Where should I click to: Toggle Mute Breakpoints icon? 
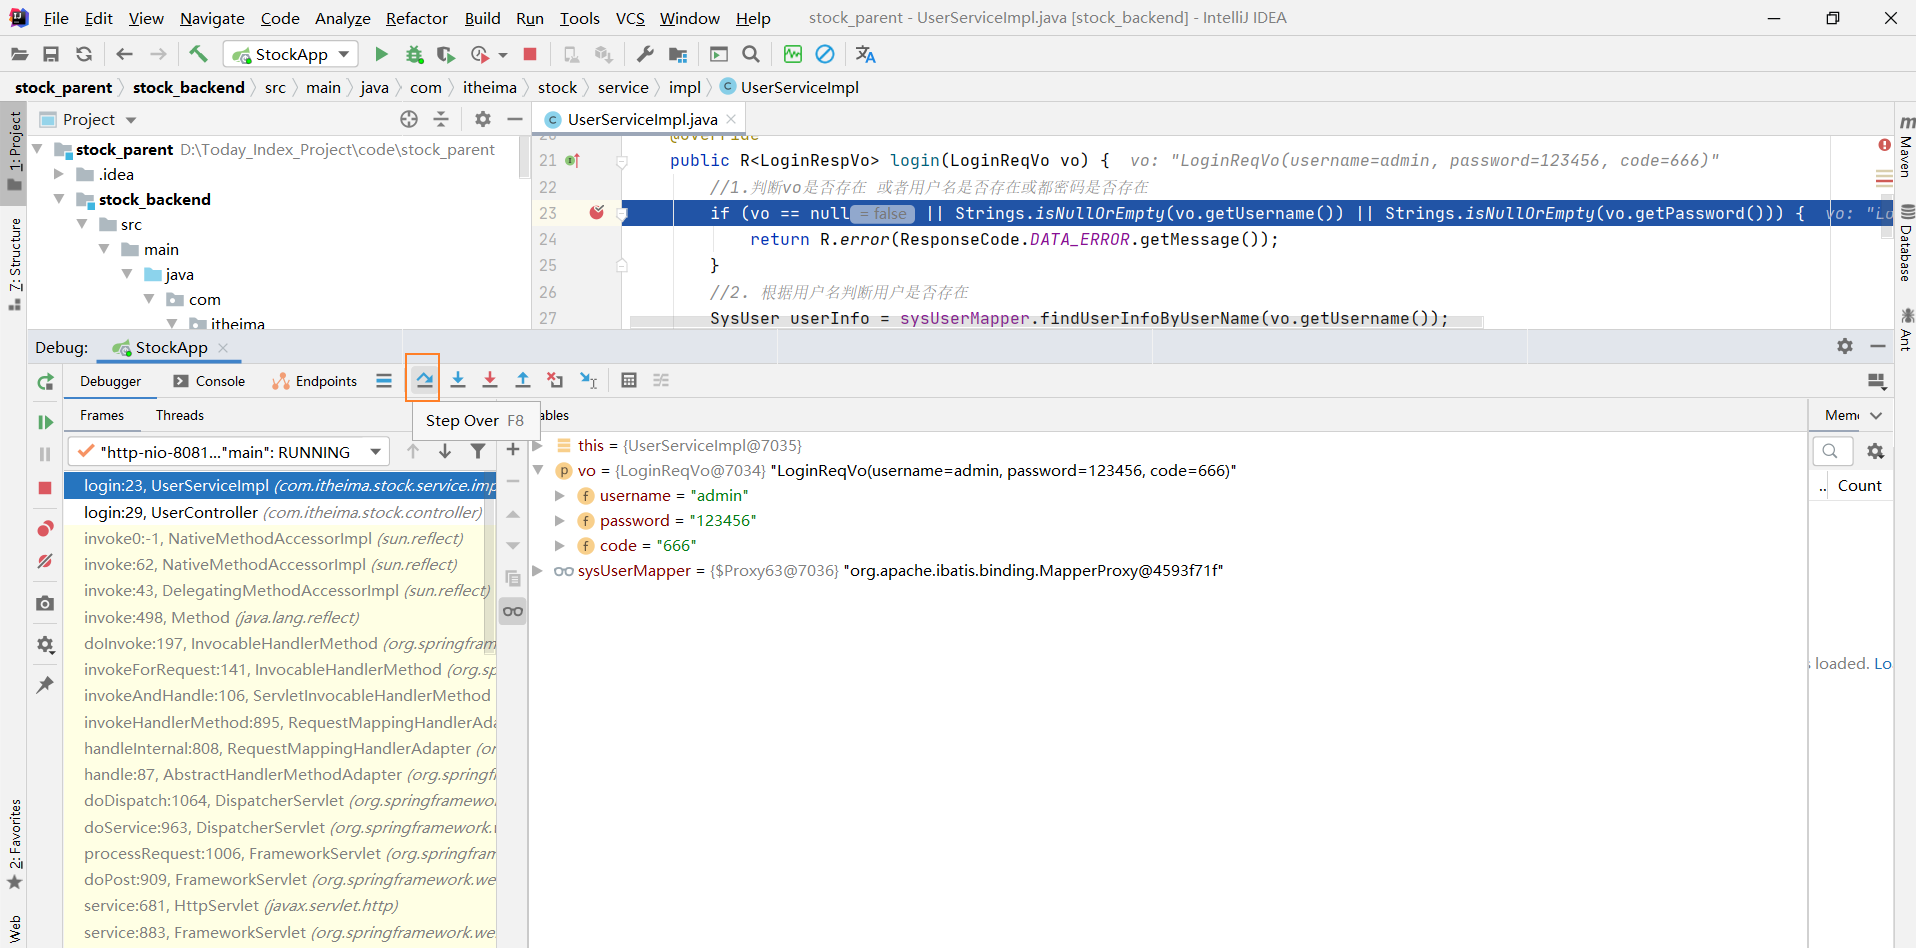tap(45, 561)
